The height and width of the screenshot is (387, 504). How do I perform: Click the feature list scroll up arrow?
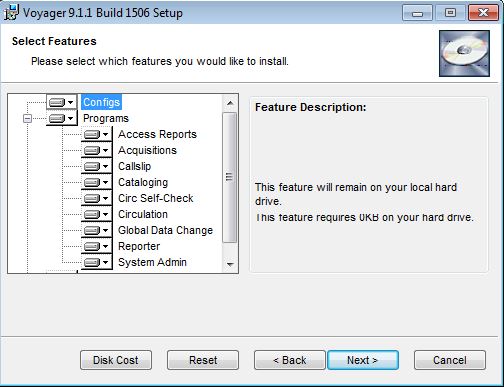[x=230, y=103]
